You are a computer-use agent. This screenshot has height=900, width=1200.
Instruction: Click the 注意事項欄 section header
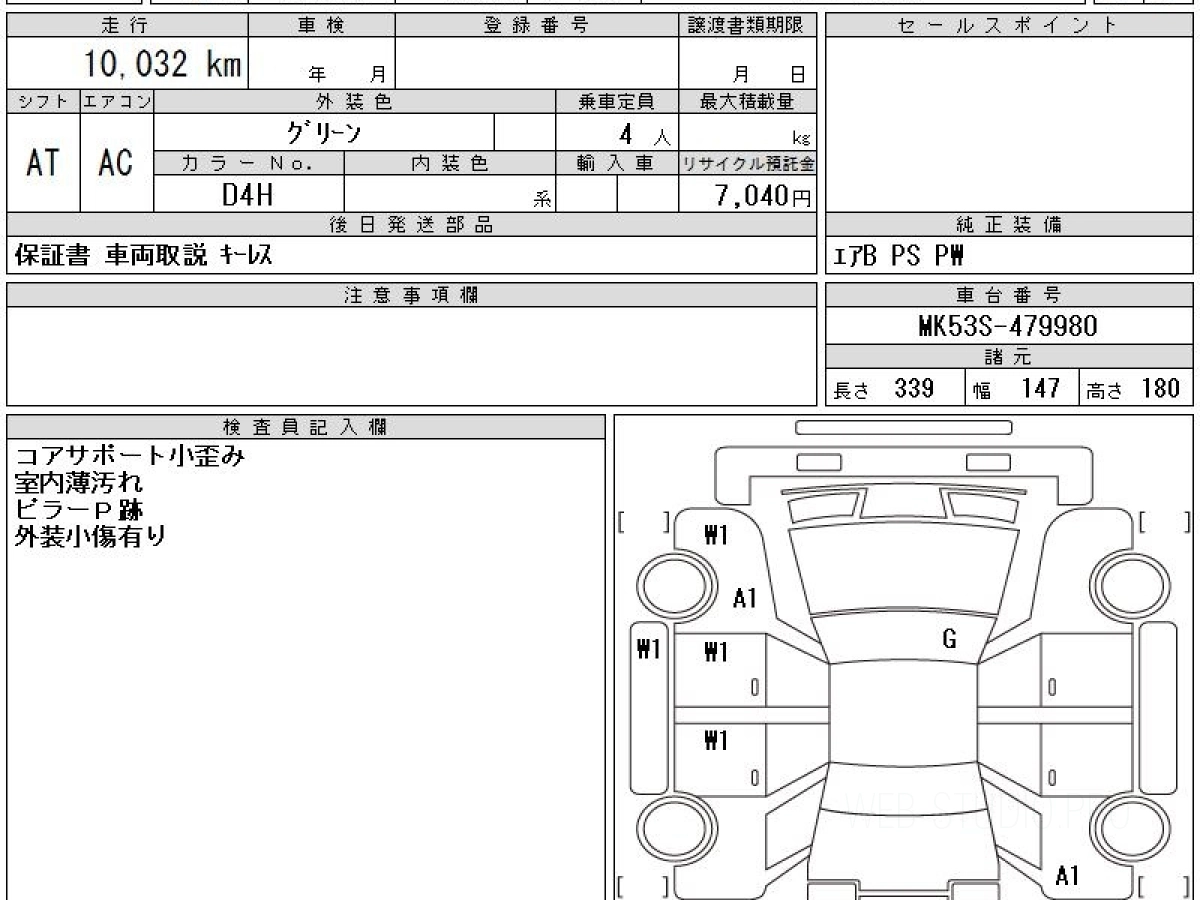coord(412,295)
